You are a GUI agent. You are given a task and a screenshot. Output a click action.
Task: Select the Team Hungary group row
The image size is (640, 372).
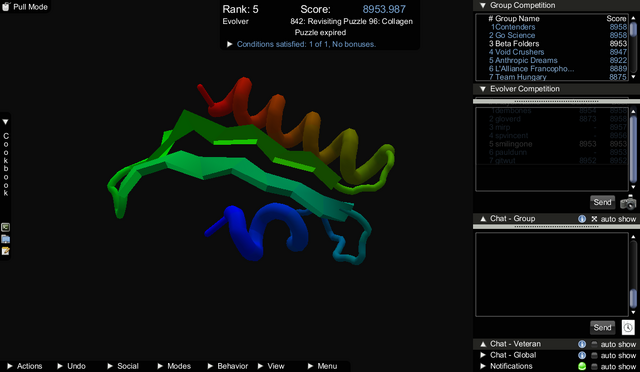click(558, 77)
